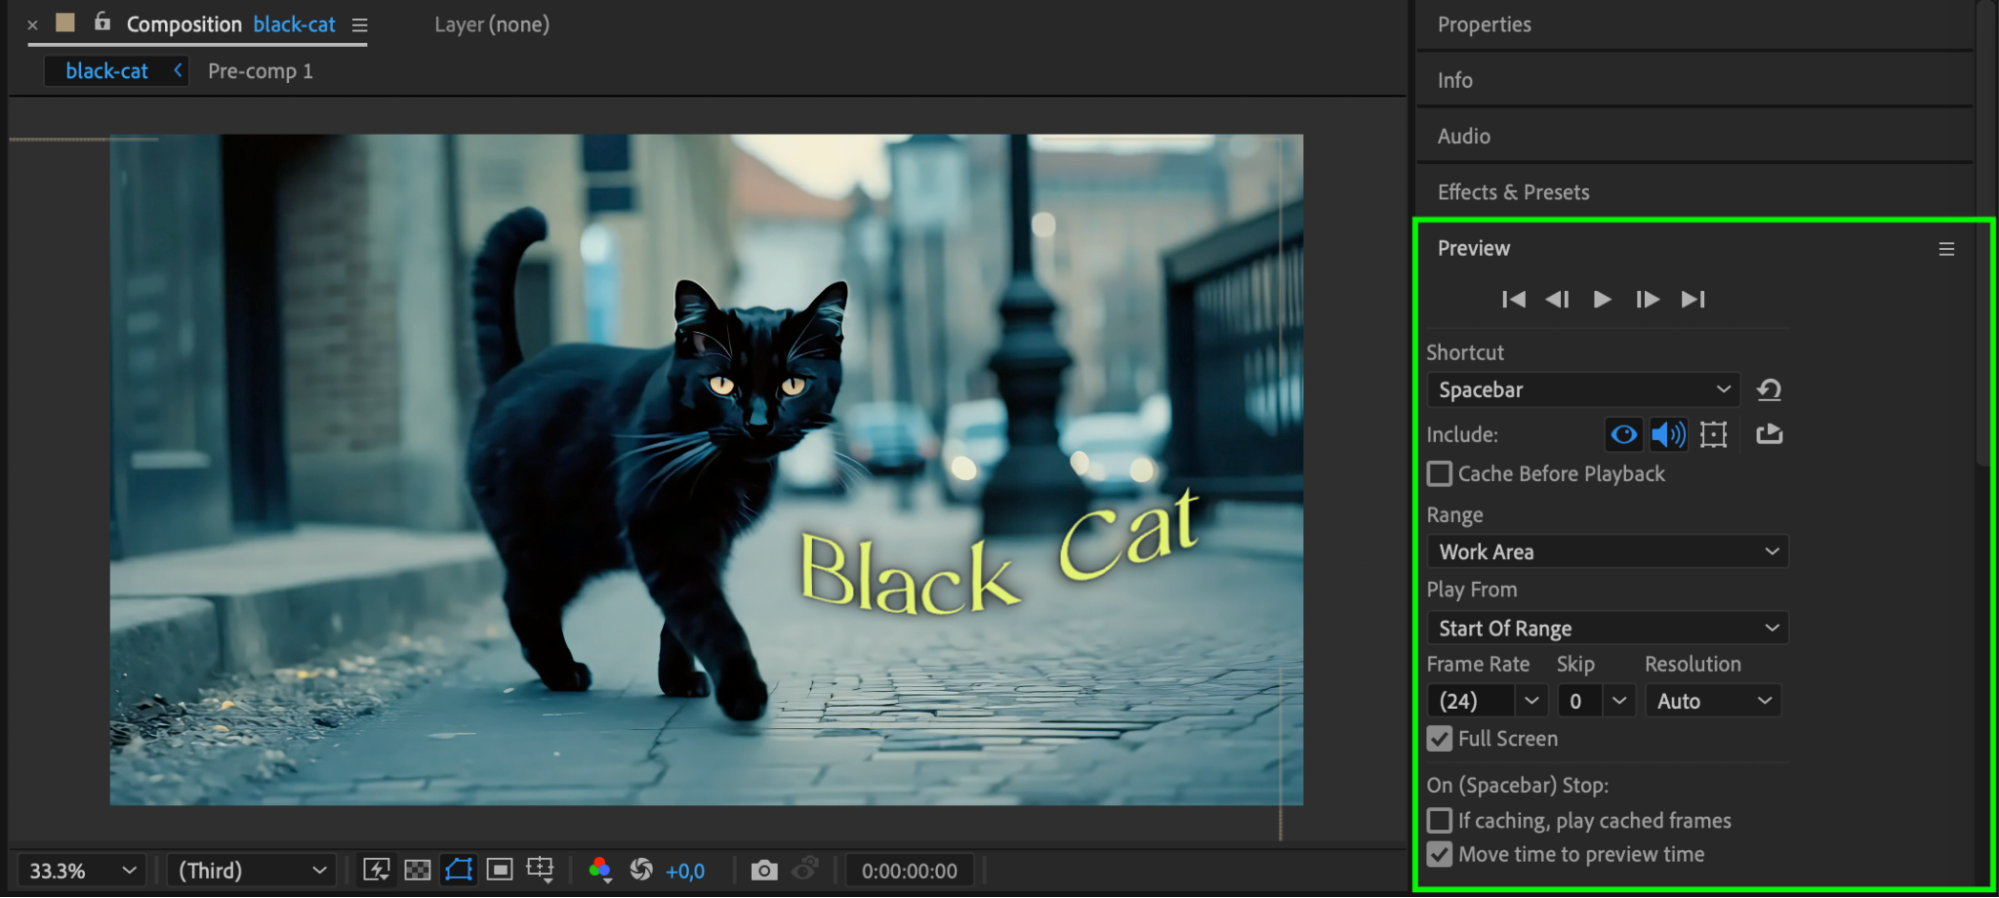Open the 33.3% magnification dropdown
Image resolution: width=1999 pixels, height=898 pixels.
(x=82, y=870)
